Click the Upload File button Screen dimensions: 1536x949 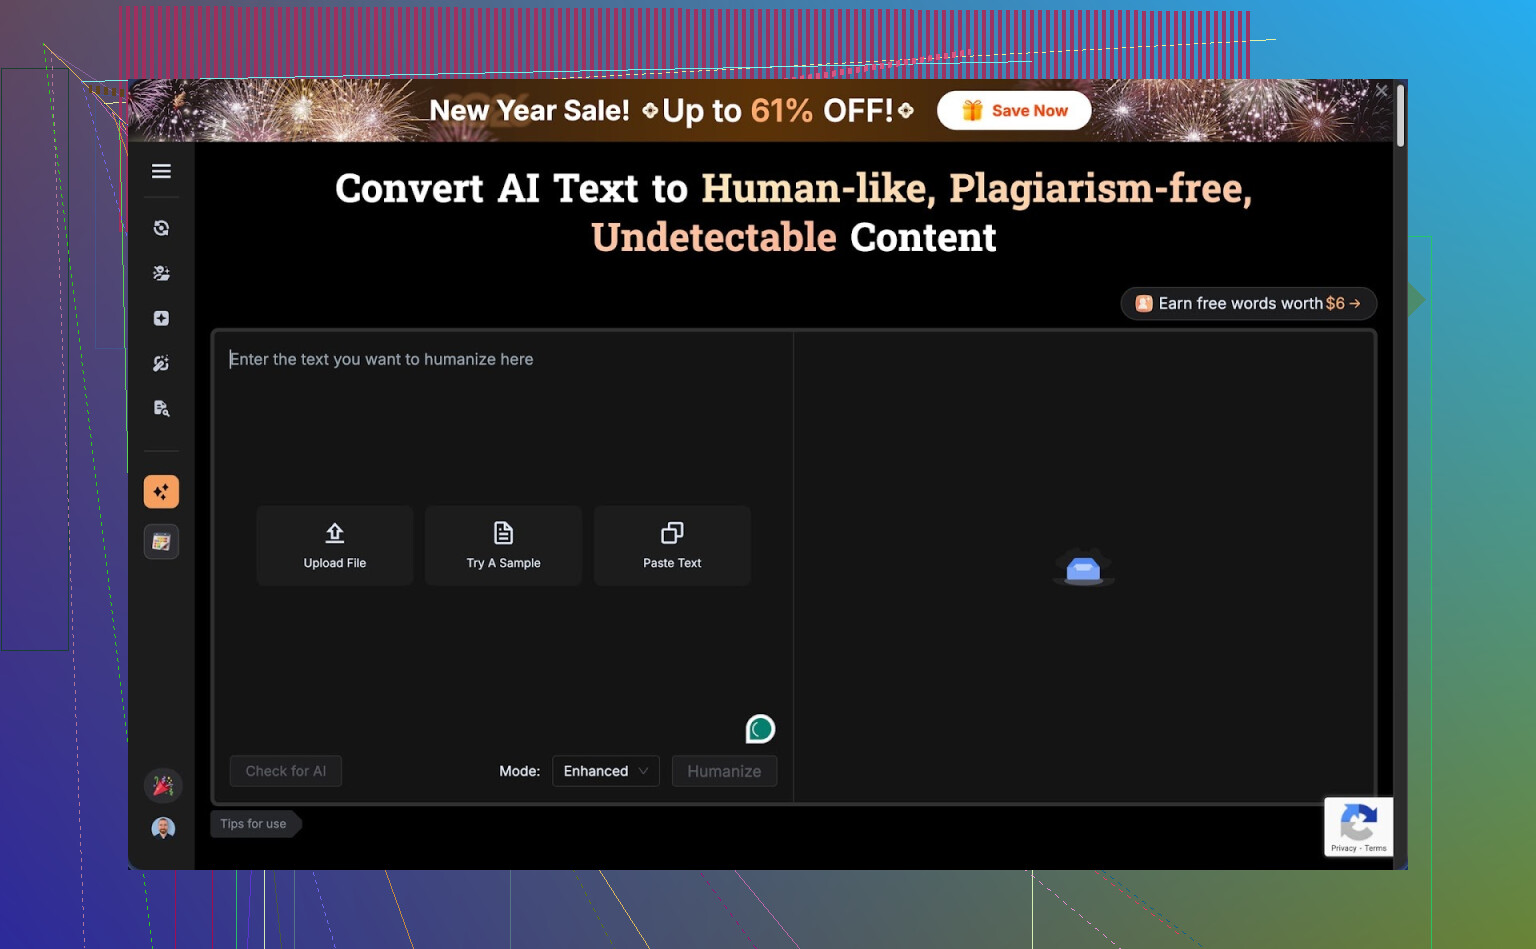coord(335,545)
